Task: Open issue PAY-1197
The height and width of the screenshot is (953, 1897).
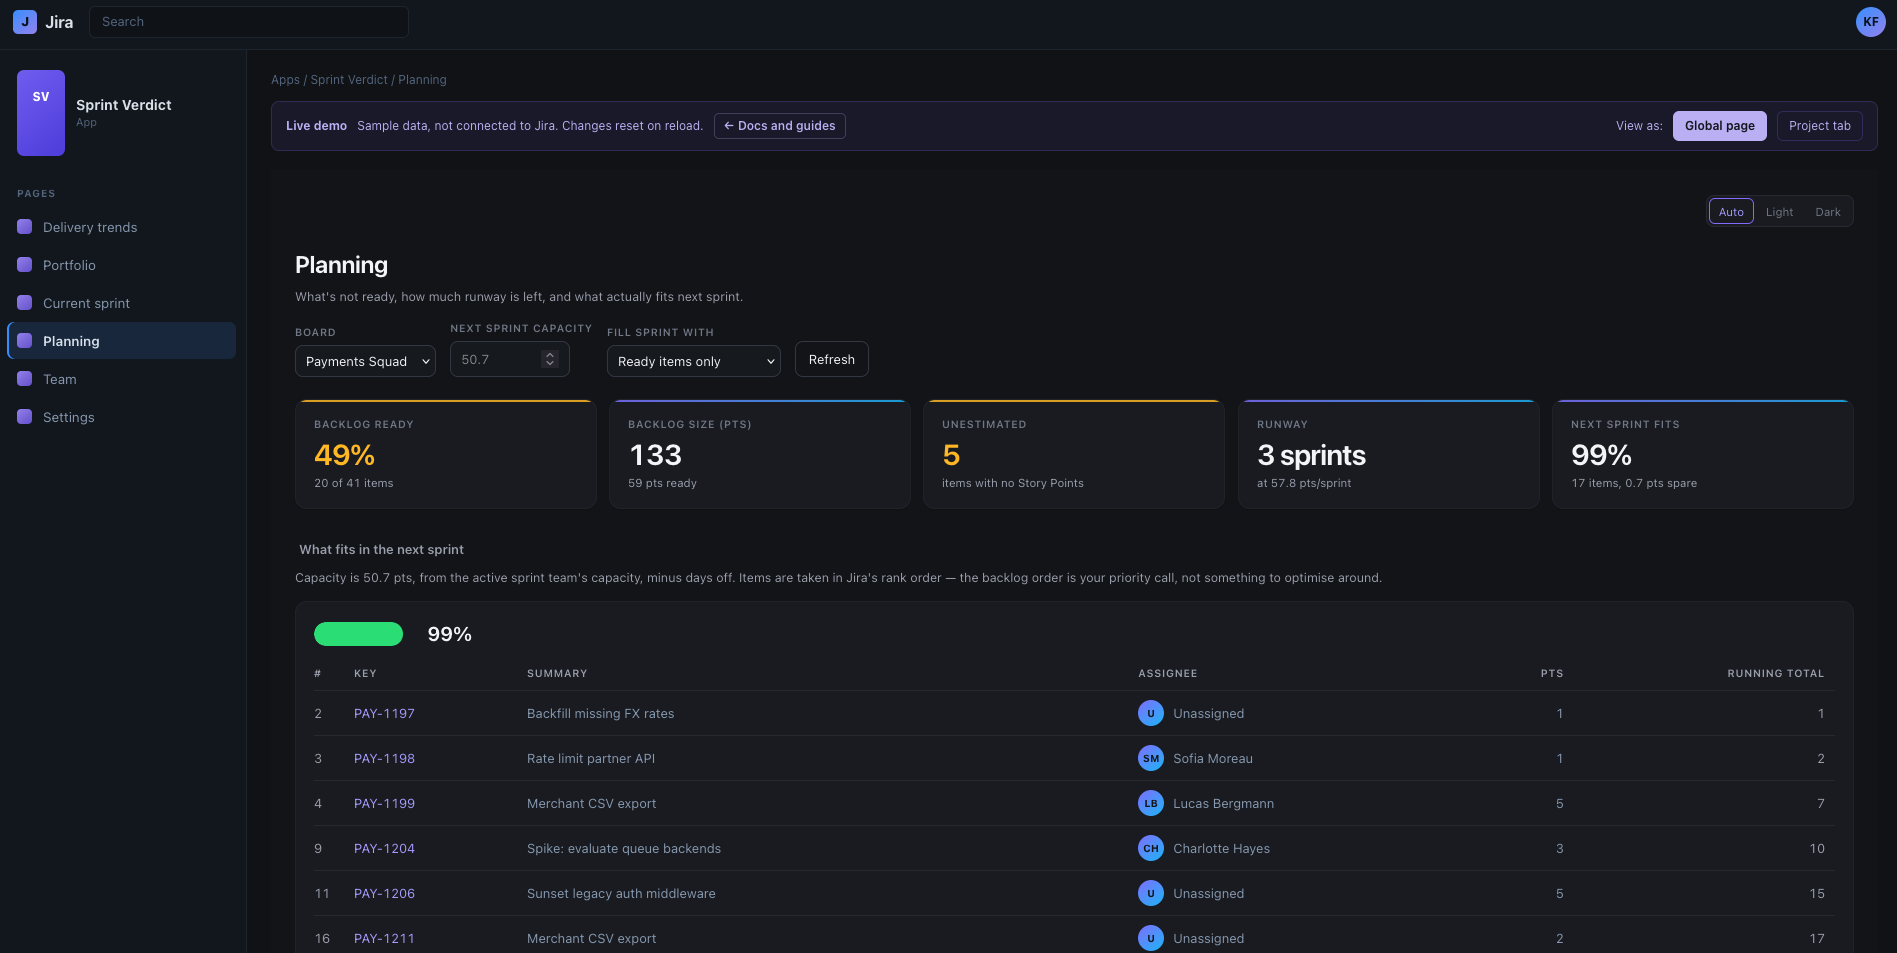Action: 384,713
